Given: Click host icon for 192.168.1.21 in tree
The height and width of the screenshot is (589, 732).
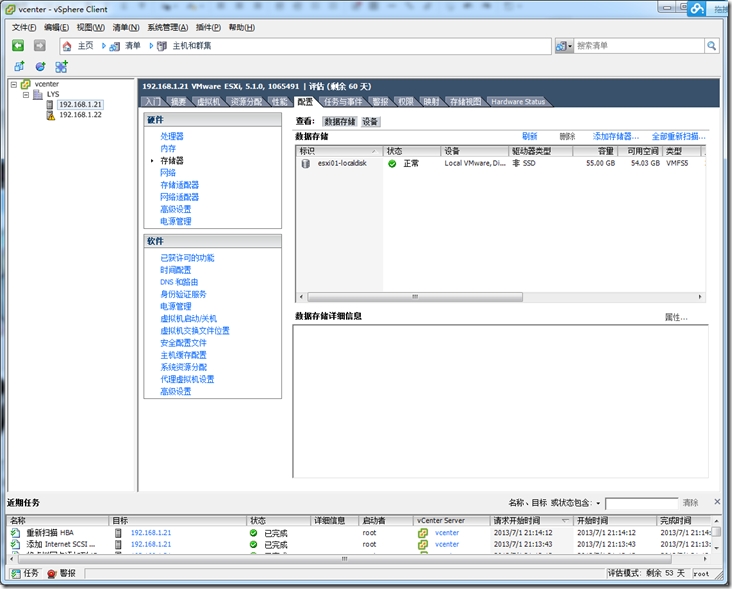Looking at the screenshot, I should 50,105.
